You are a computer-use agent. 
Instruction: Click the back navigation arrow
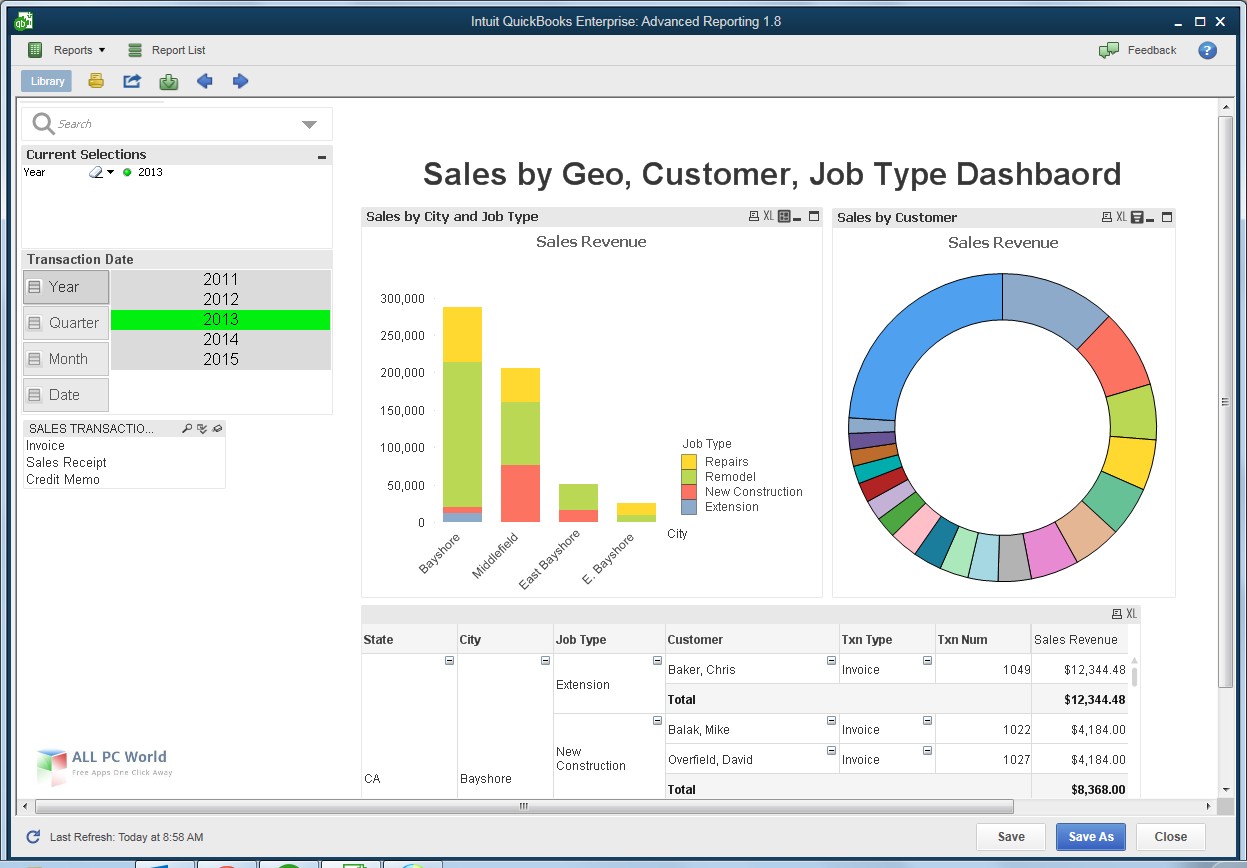[204, 81]
